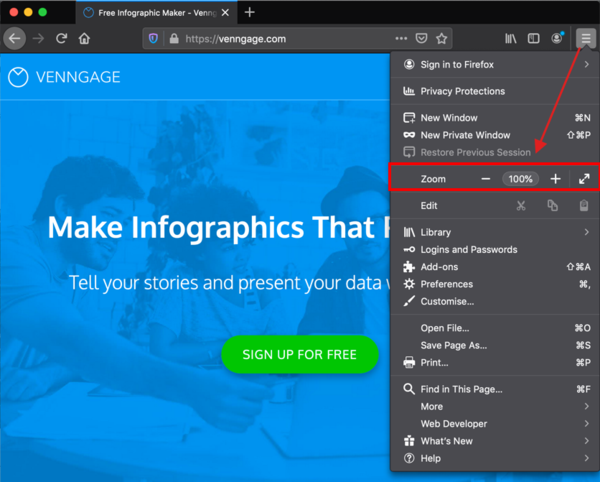Open the Library sidebar toolbar icon
The height and width of the screenshot is (482, 600).
[510, 38]
